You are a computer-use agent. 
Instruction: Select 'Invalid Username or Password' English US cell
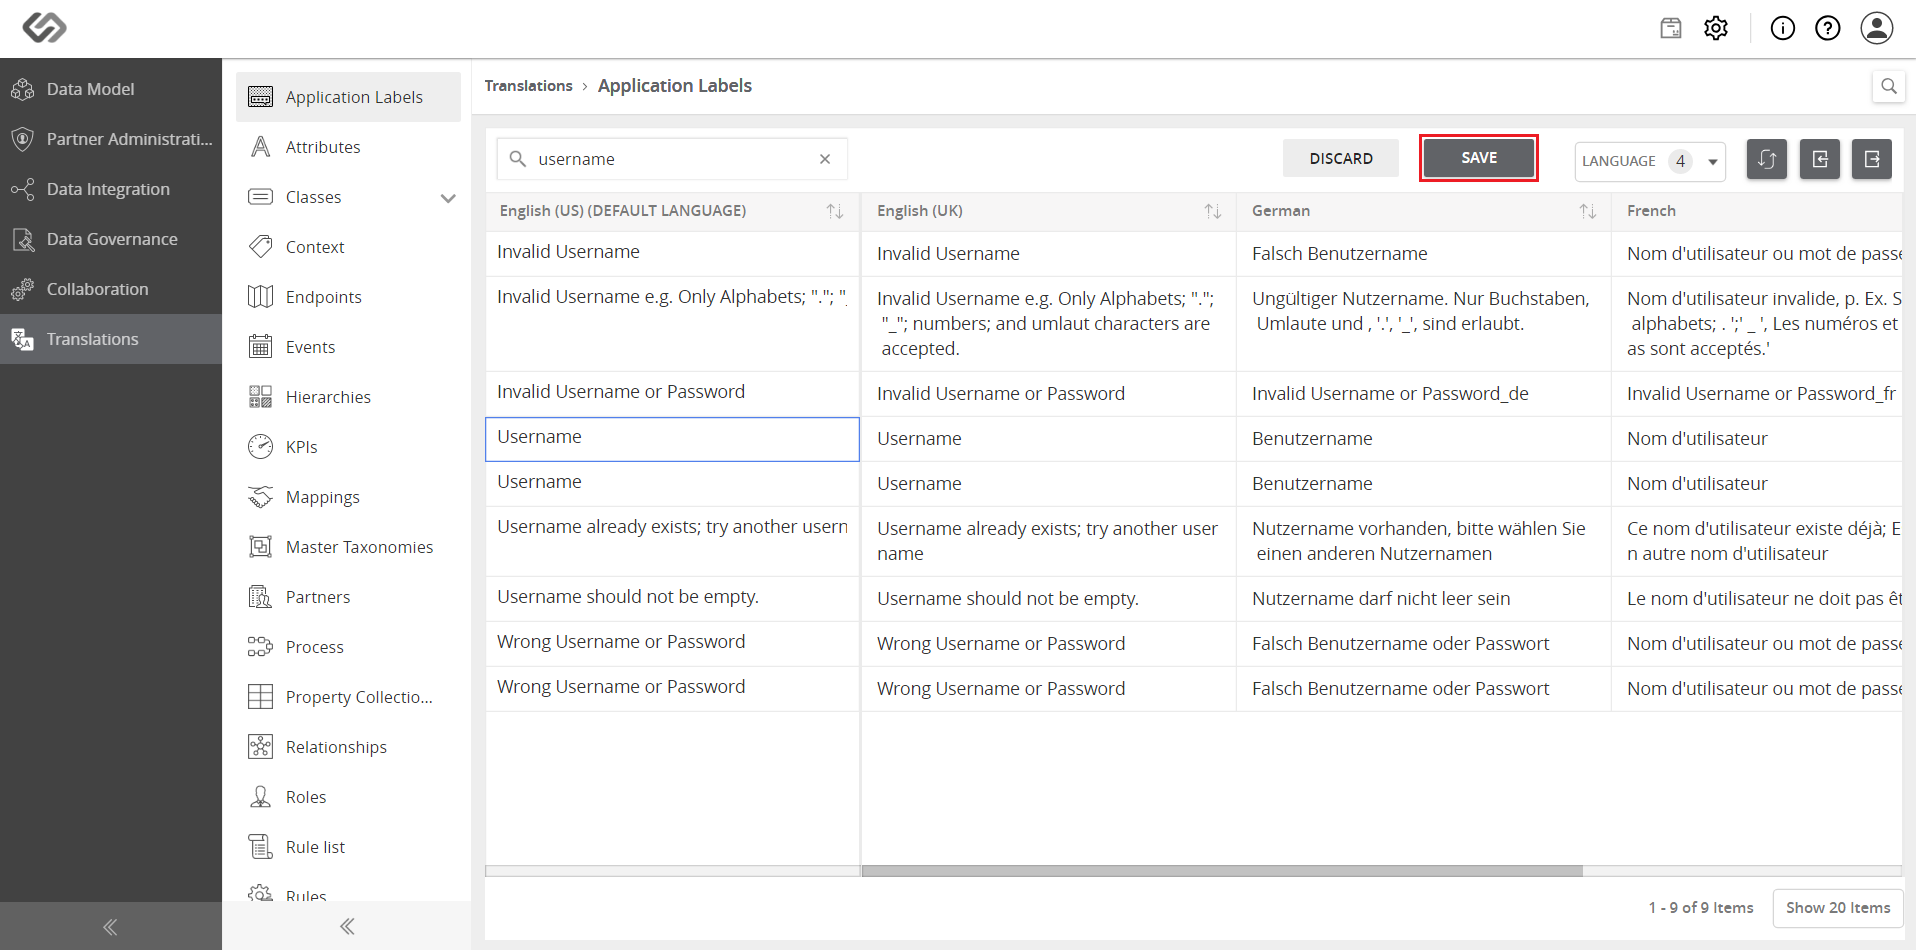(672, 393)
